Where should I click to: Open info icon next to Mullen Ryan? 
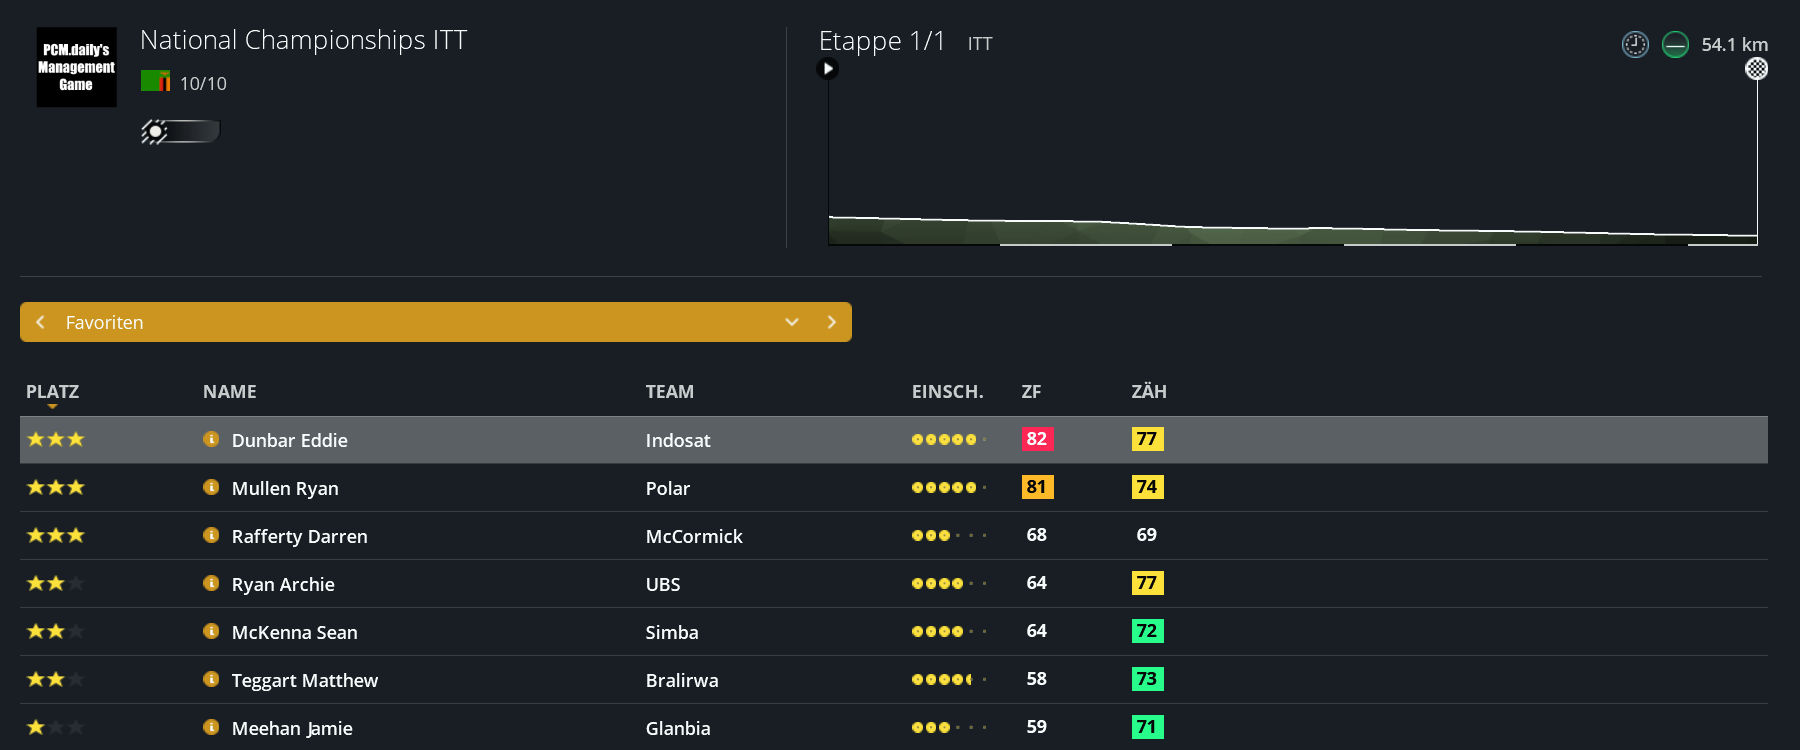tap(211, 487)
